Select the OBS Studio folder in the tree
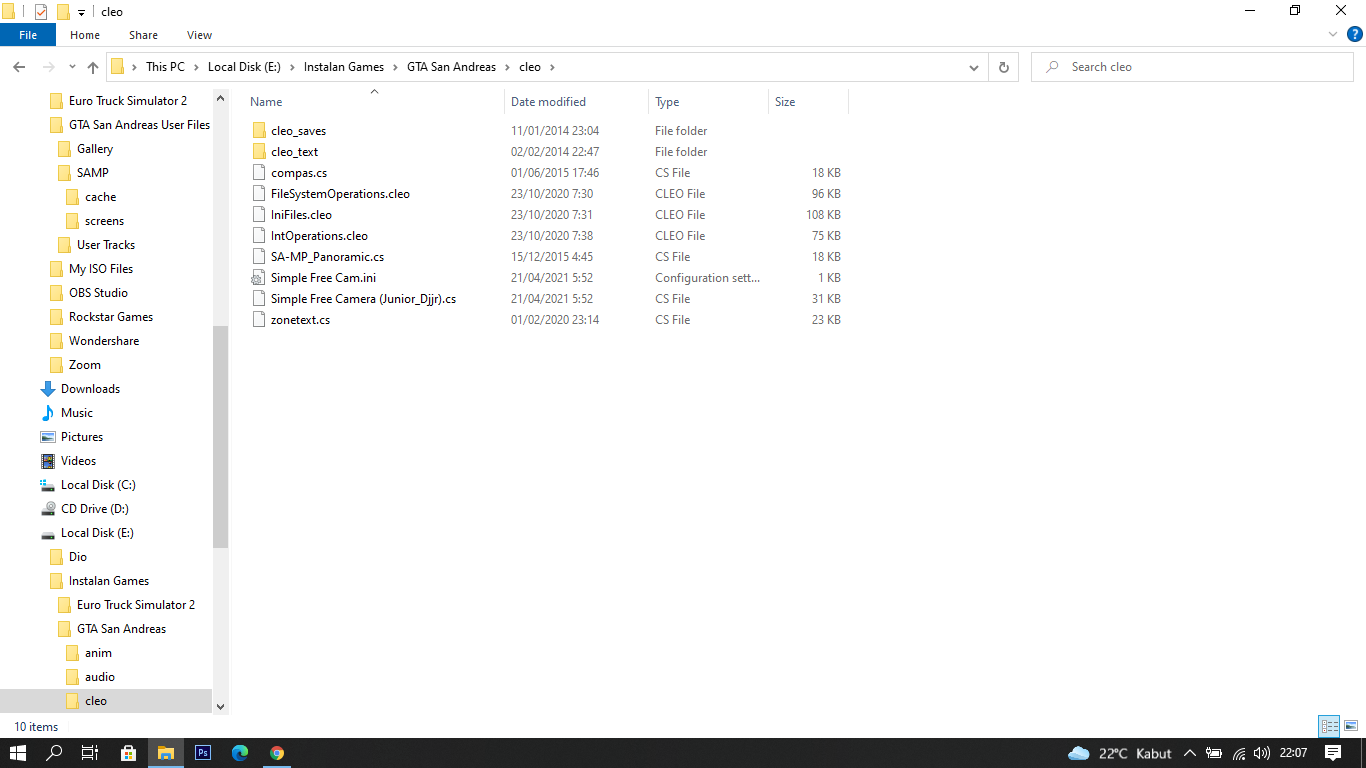1366x768 pixels. pyautogui.click(x=88, y=293)
